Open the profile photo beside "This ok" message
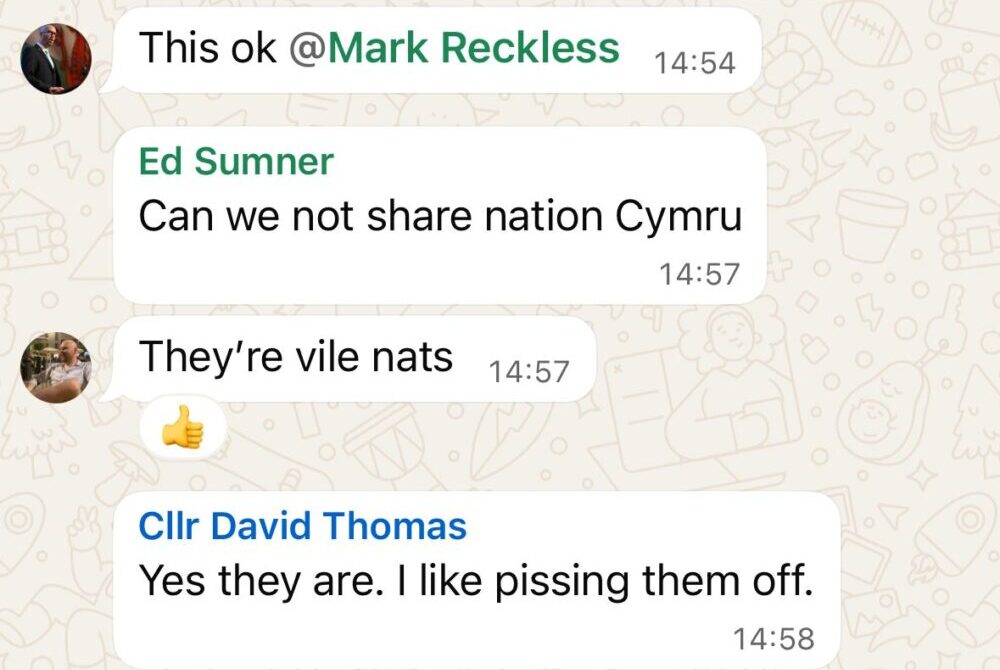 tap(56, 59)
